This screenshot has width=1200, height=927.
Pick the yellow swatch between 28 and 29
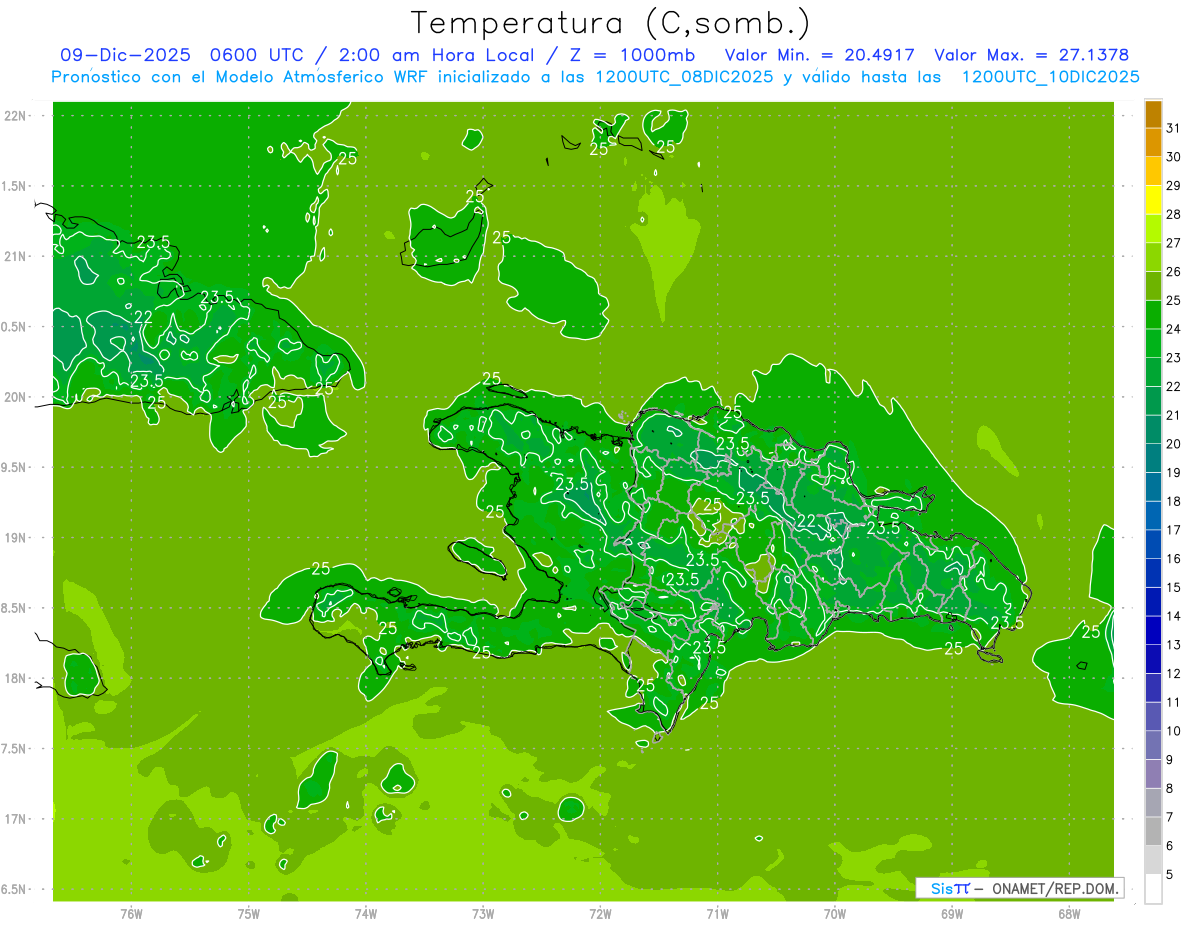click(1153, 200)
